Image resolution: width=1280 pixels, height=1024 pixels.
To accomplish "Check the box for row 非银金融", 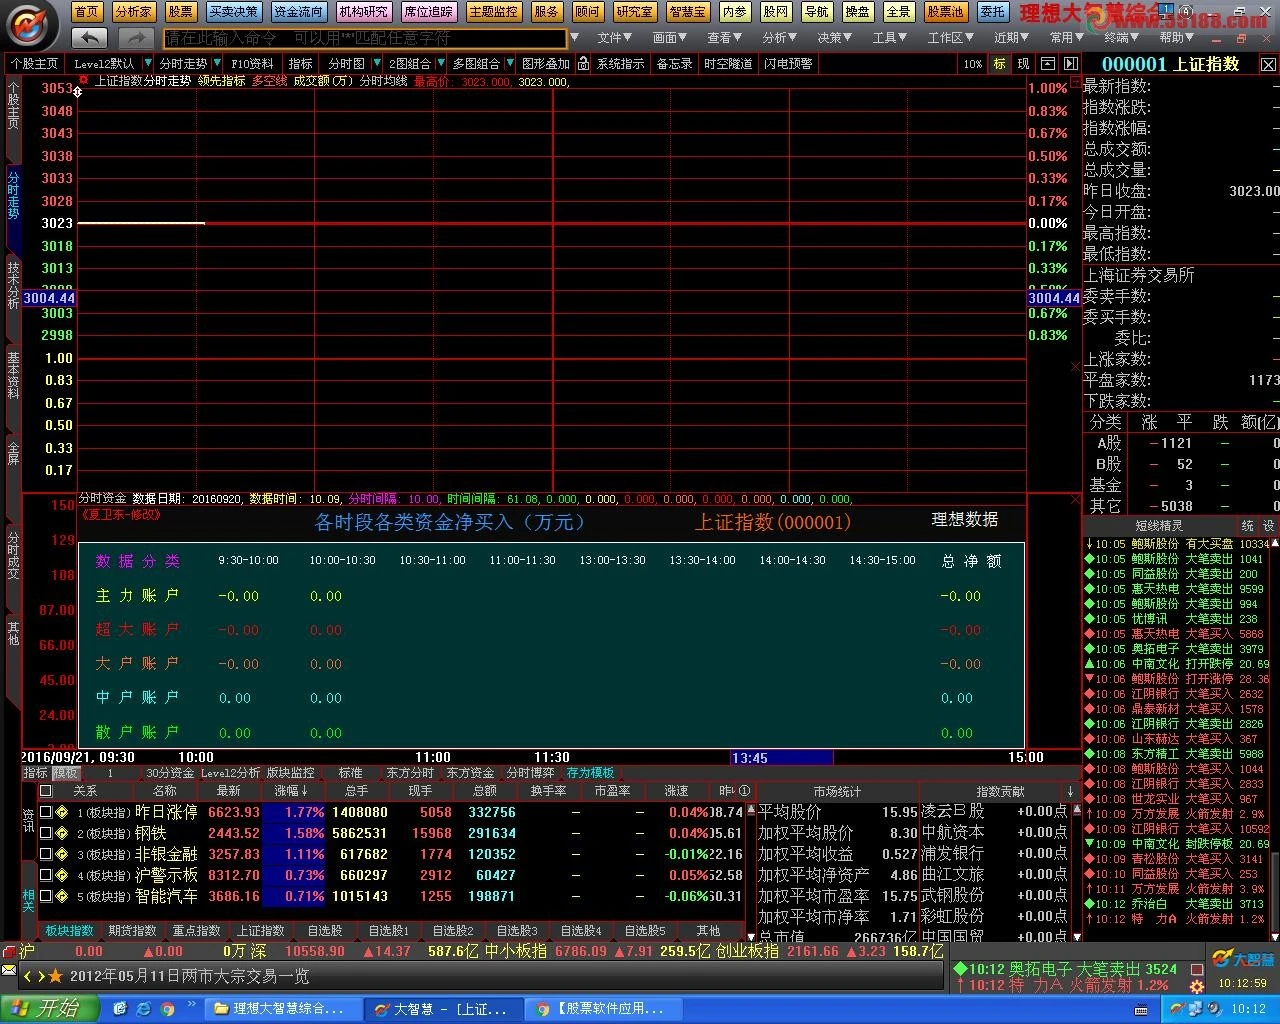I will click(x=46, y=854).
